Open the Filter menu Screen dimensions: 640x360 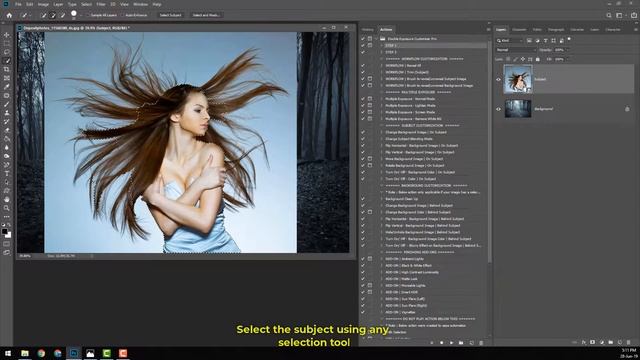coord(101,4)
